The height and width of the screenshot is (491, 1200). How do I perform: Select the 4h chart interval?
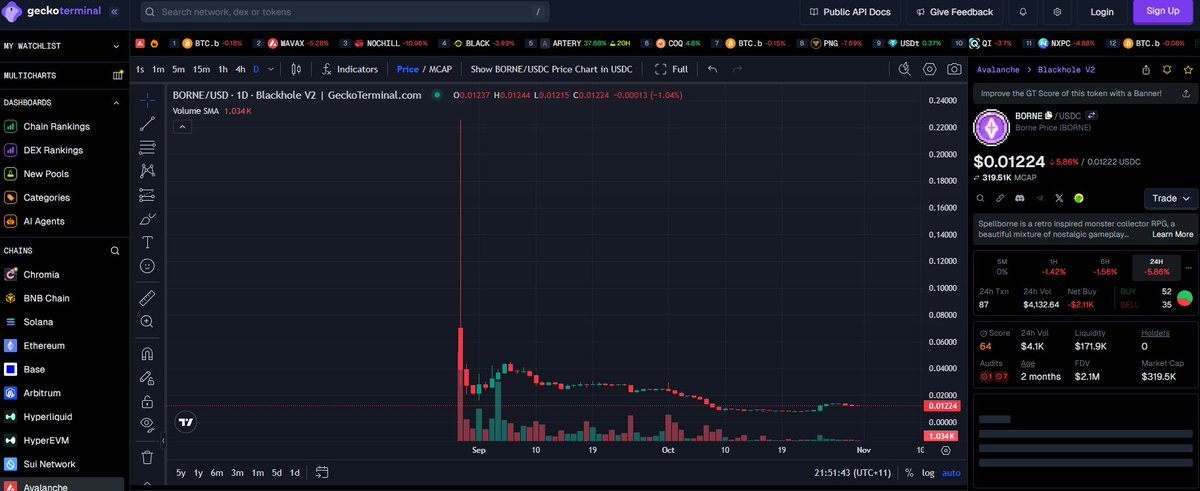pos(240,69)
